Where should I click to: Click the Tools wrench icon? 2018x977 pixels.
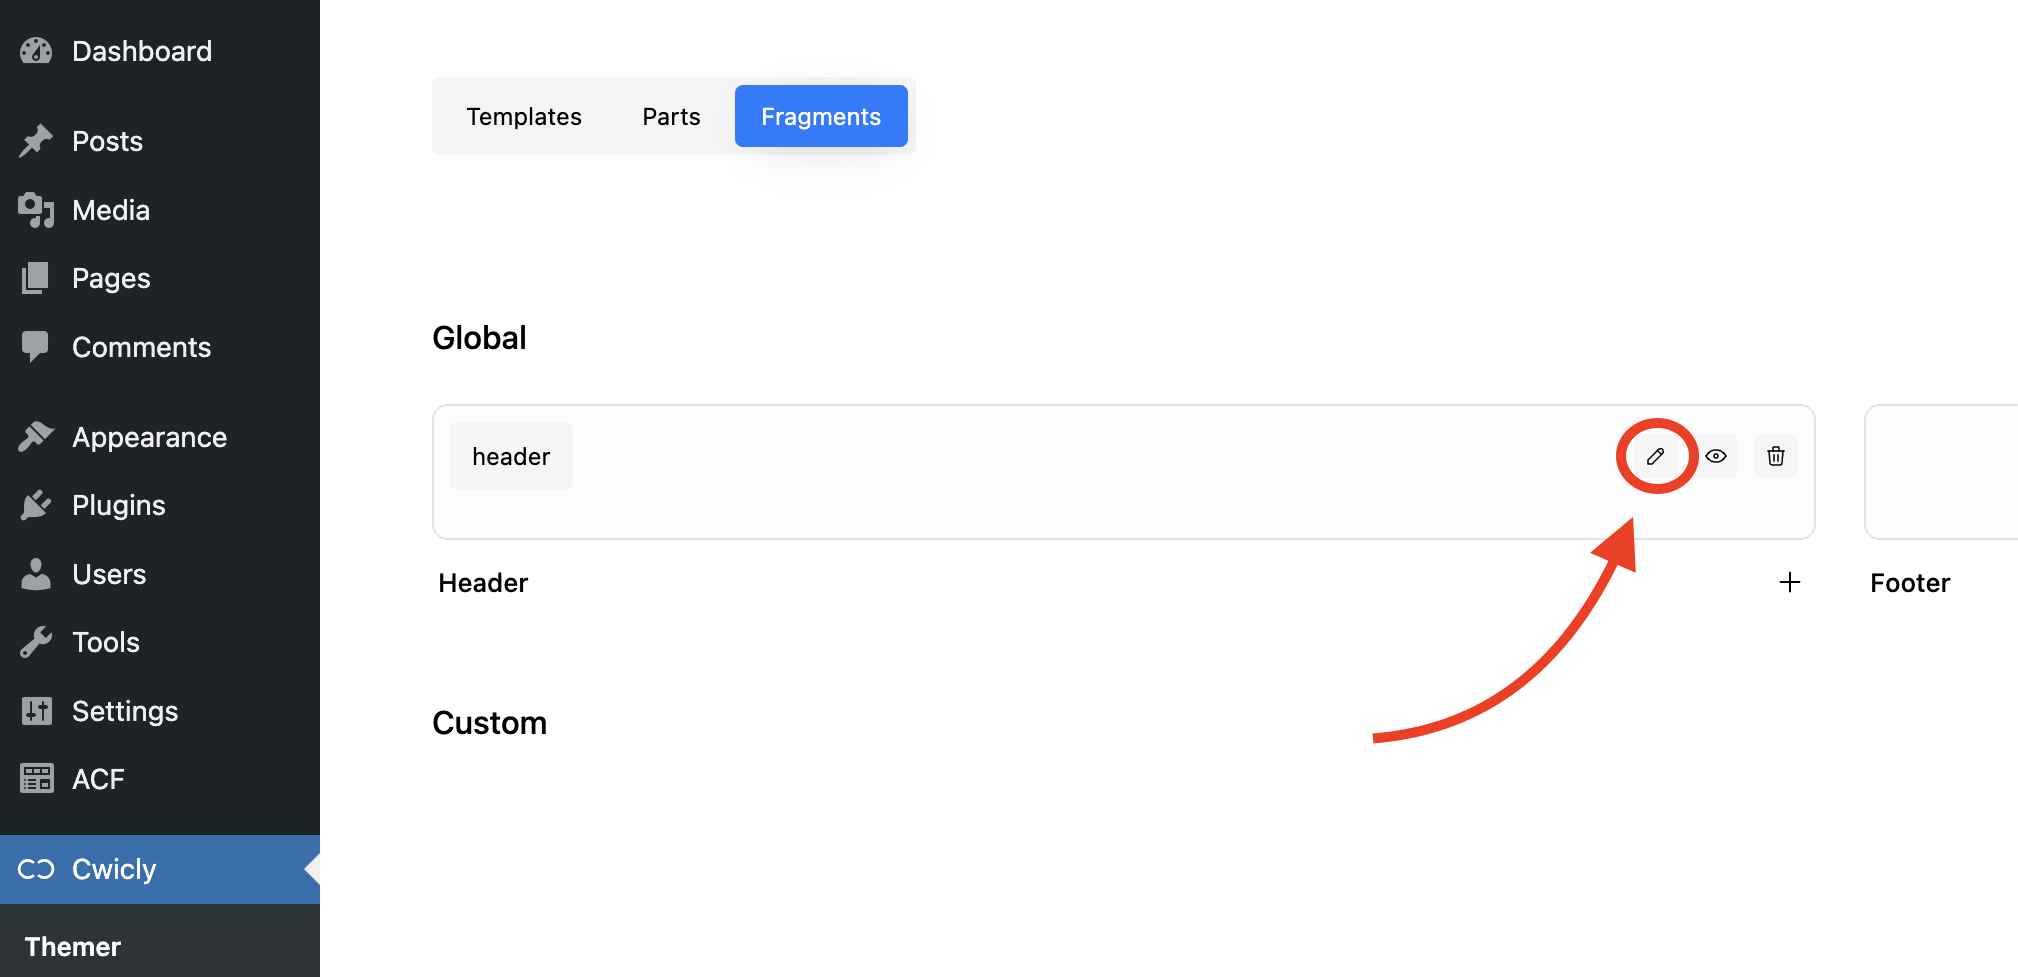coord(36,642)
